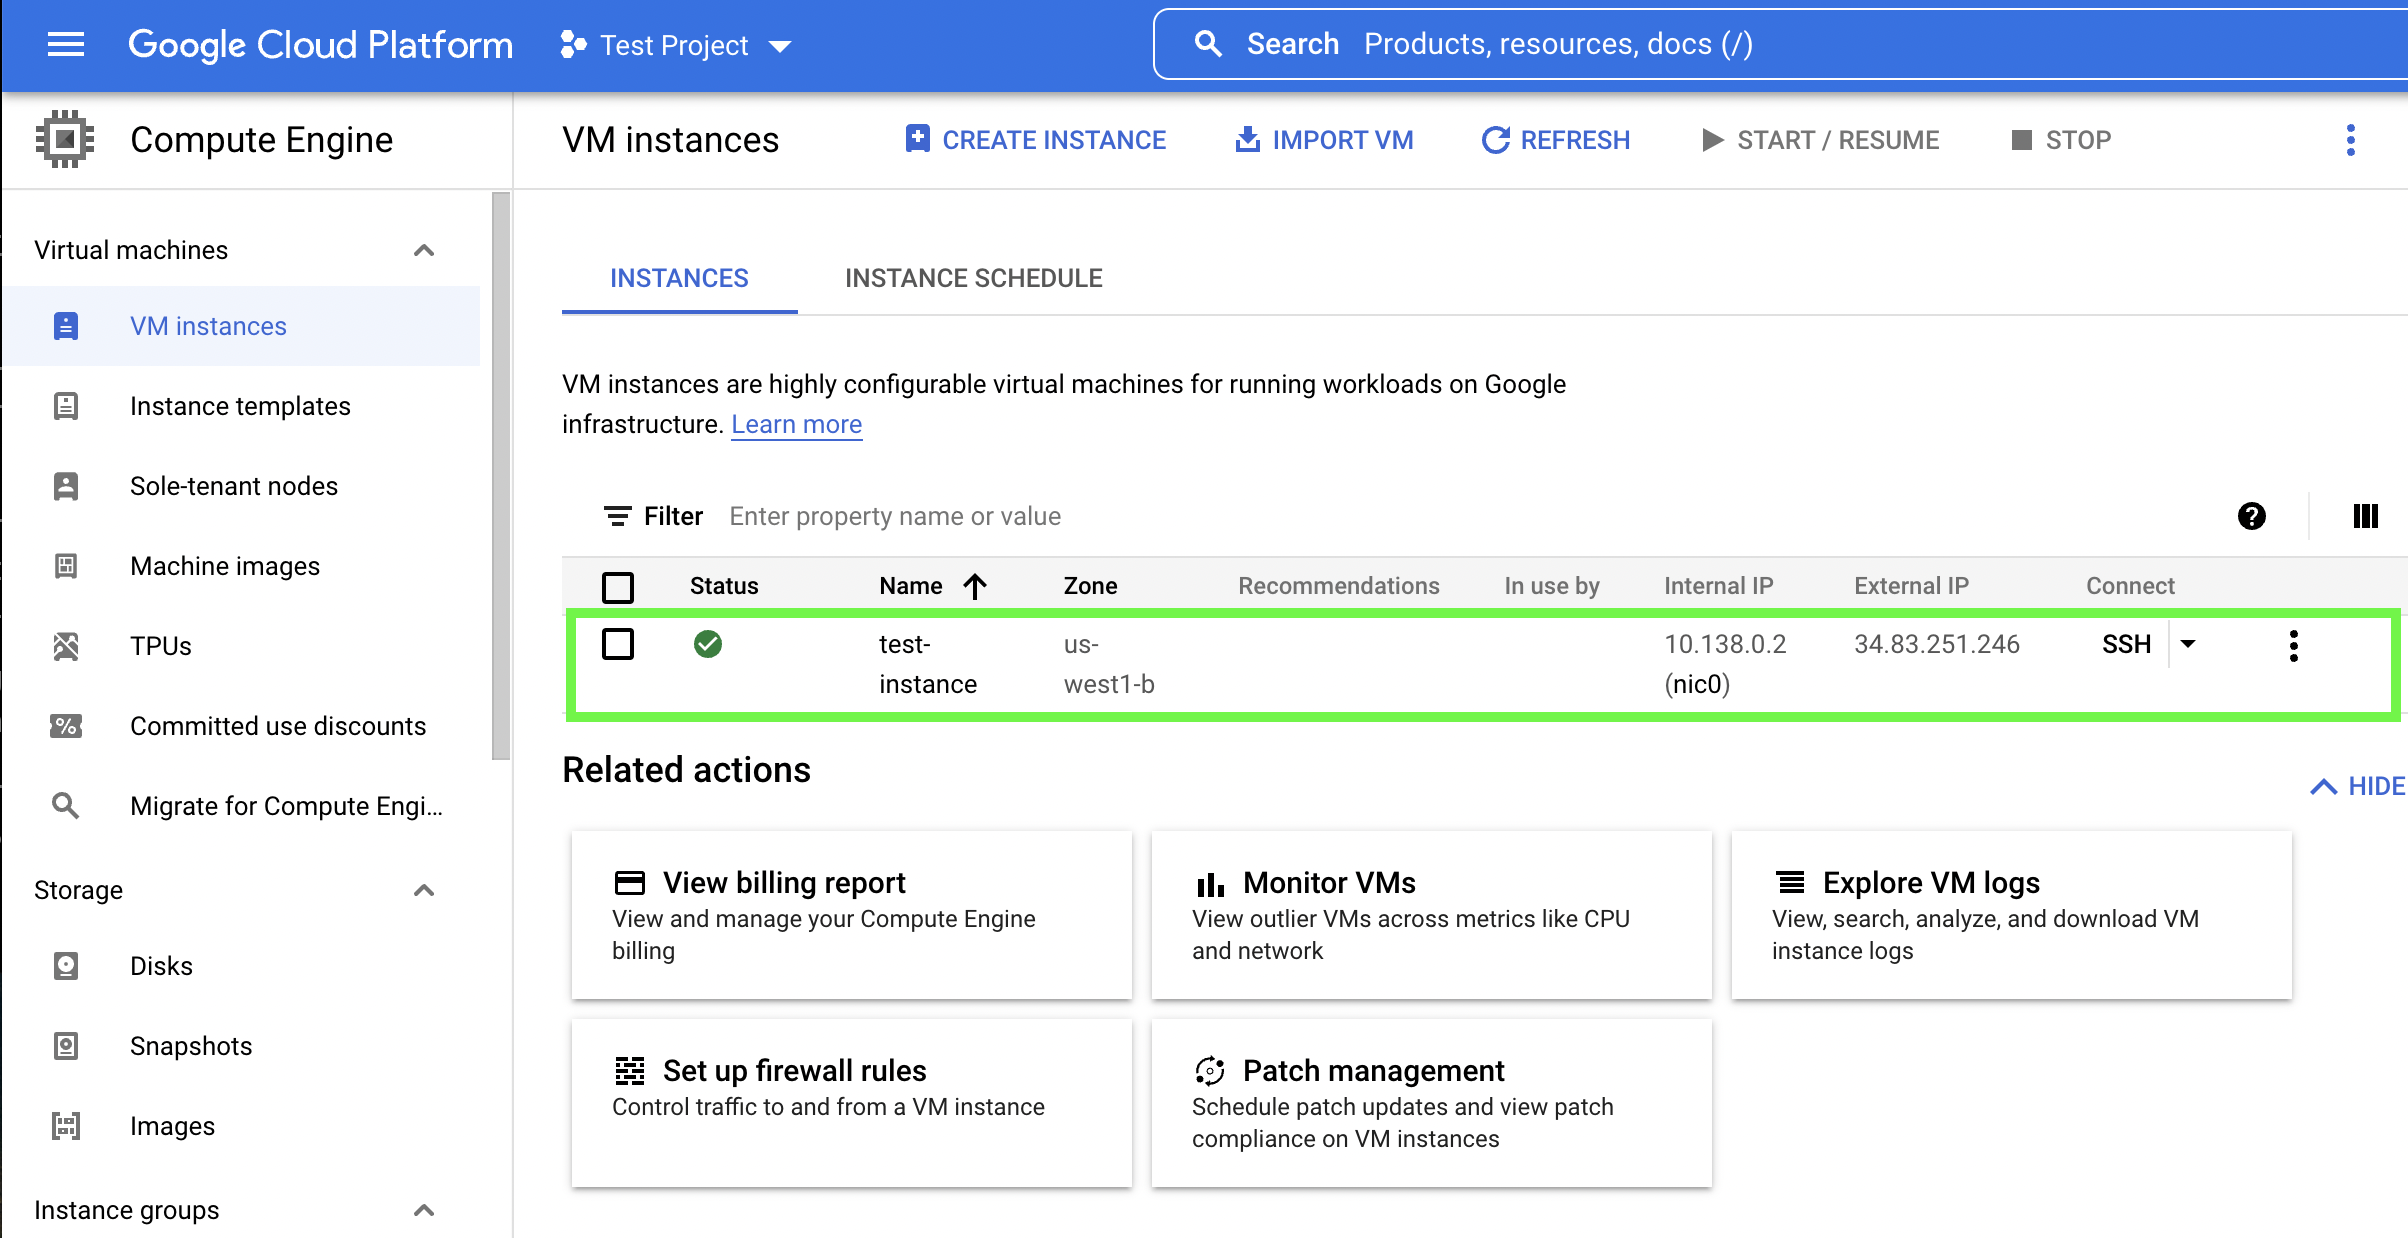Open the Compute Engine product icon

[63, 139]
